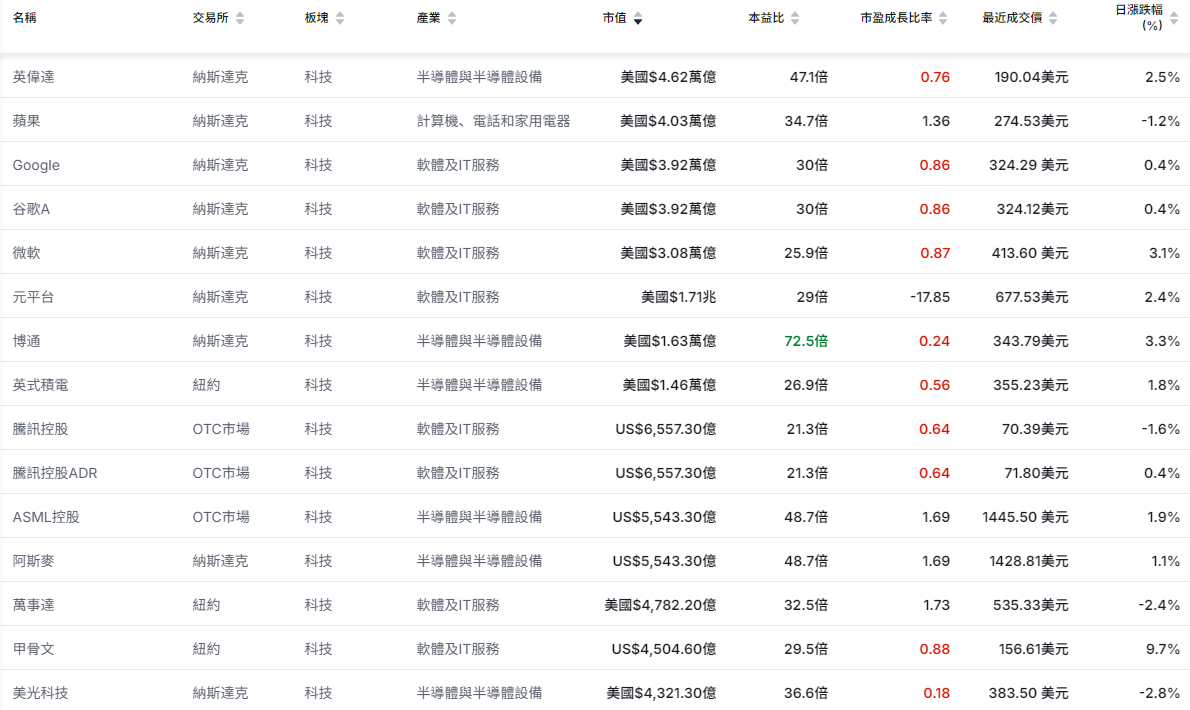The width and height of the screenshot is (1190, 710).
Task: Sort the table by 板塊
Action: [340, 16]
